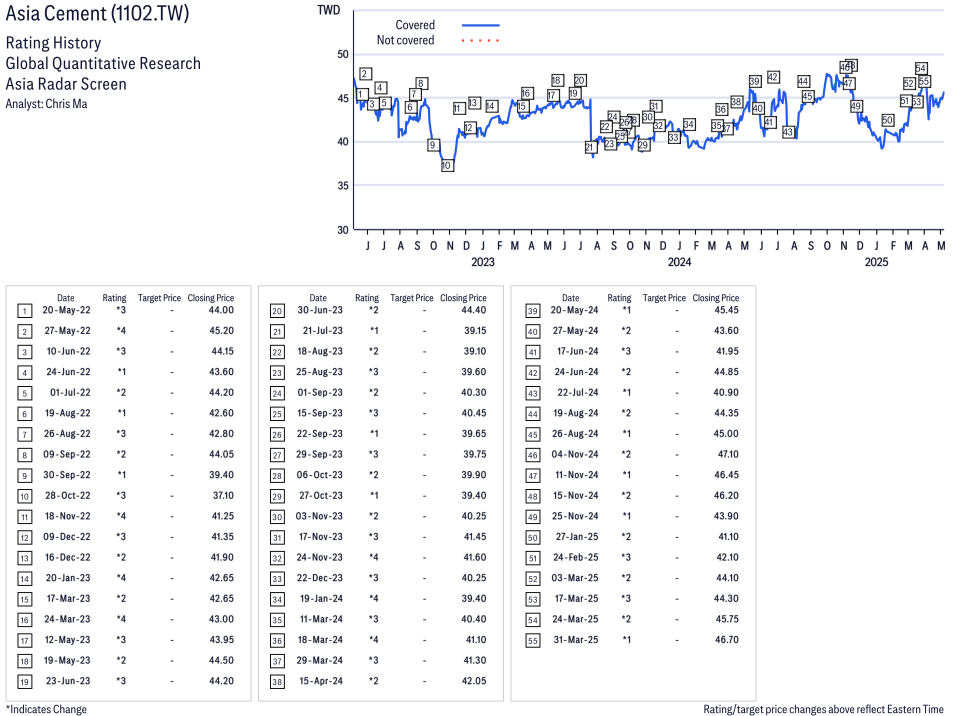This screenshot has width=955, height=716.
Task: Click the date 17-Jun-24 in the table
Action: 578,351
